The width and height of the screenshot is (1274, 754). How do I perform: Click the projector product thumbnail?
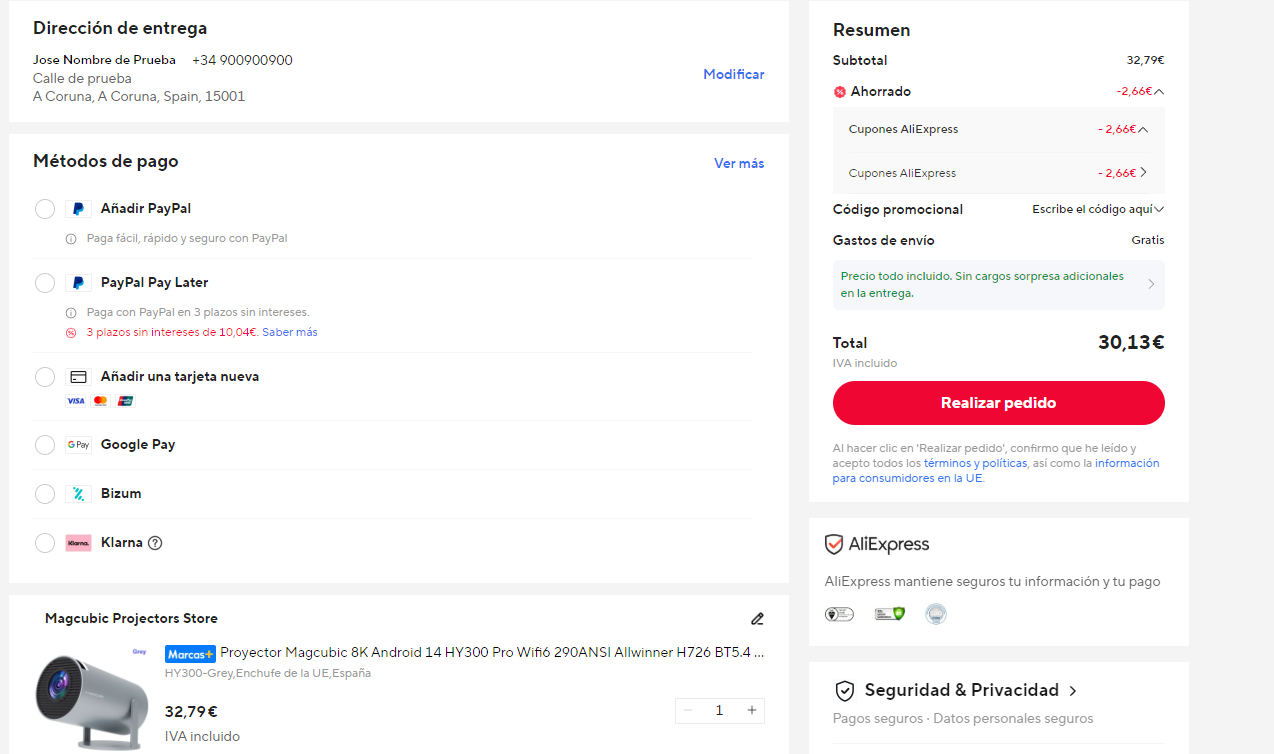tap(91, 697)
